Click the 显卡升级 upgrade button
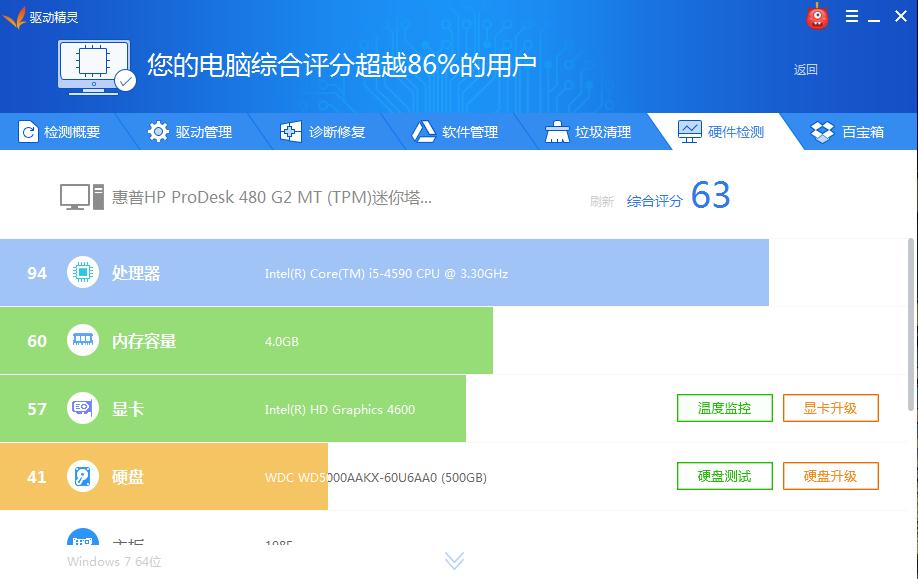This screenshot has width=918, height=579. [831, 408]
